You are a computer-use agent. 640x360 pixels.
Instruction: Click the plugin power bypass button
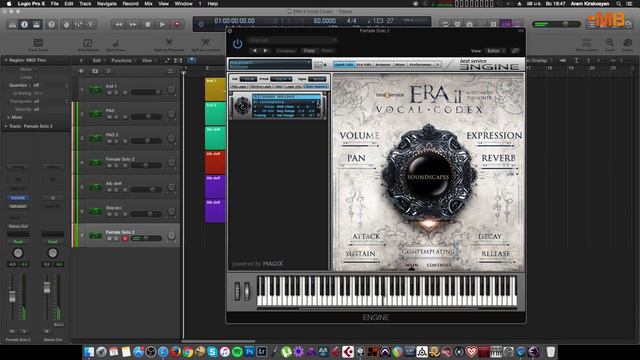(238, 44)
